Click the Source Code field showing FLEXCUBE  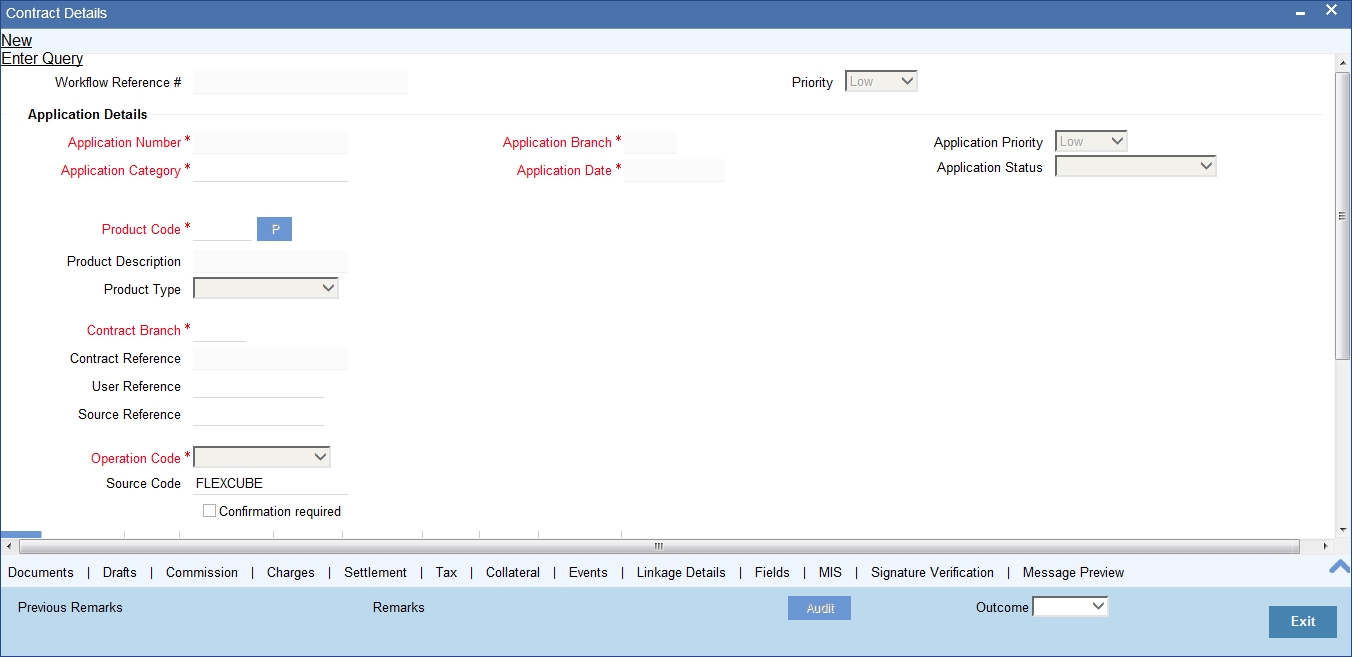pyautogui.click(x=270, y=483)
